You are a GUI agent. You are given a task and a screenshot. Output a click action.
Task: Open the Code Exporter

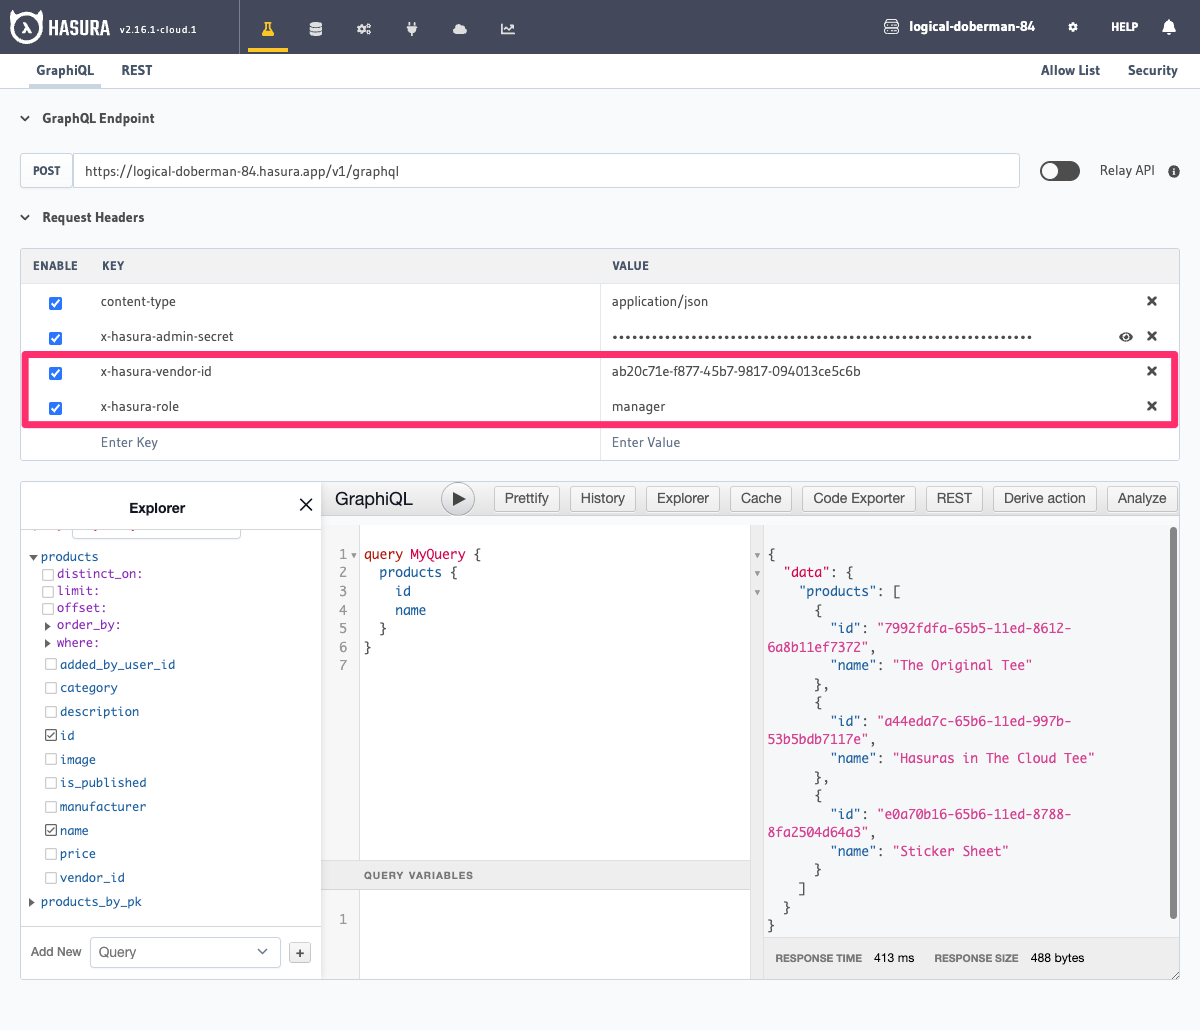(x=858, y=498)
